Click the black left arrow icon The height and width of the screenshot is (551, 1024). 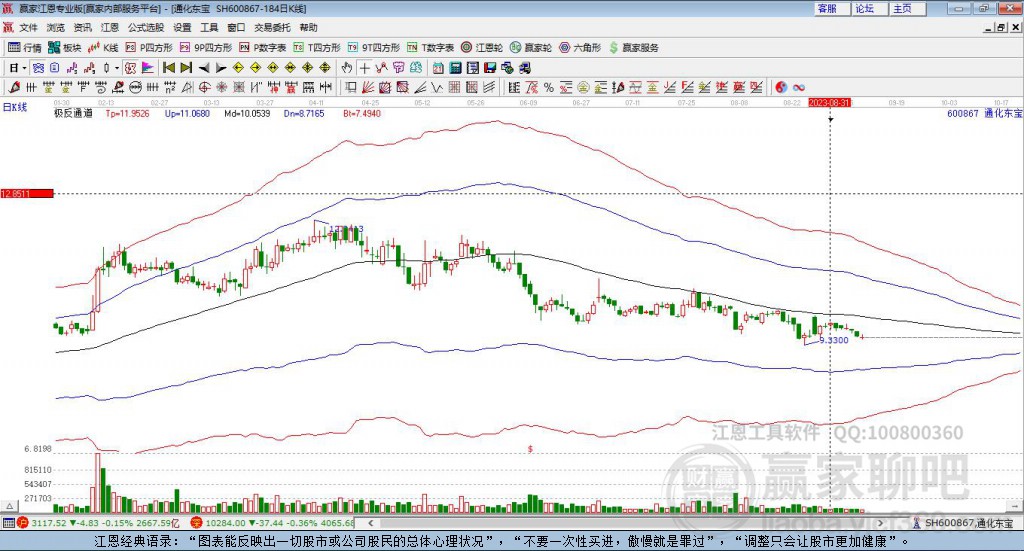(204, 68)
